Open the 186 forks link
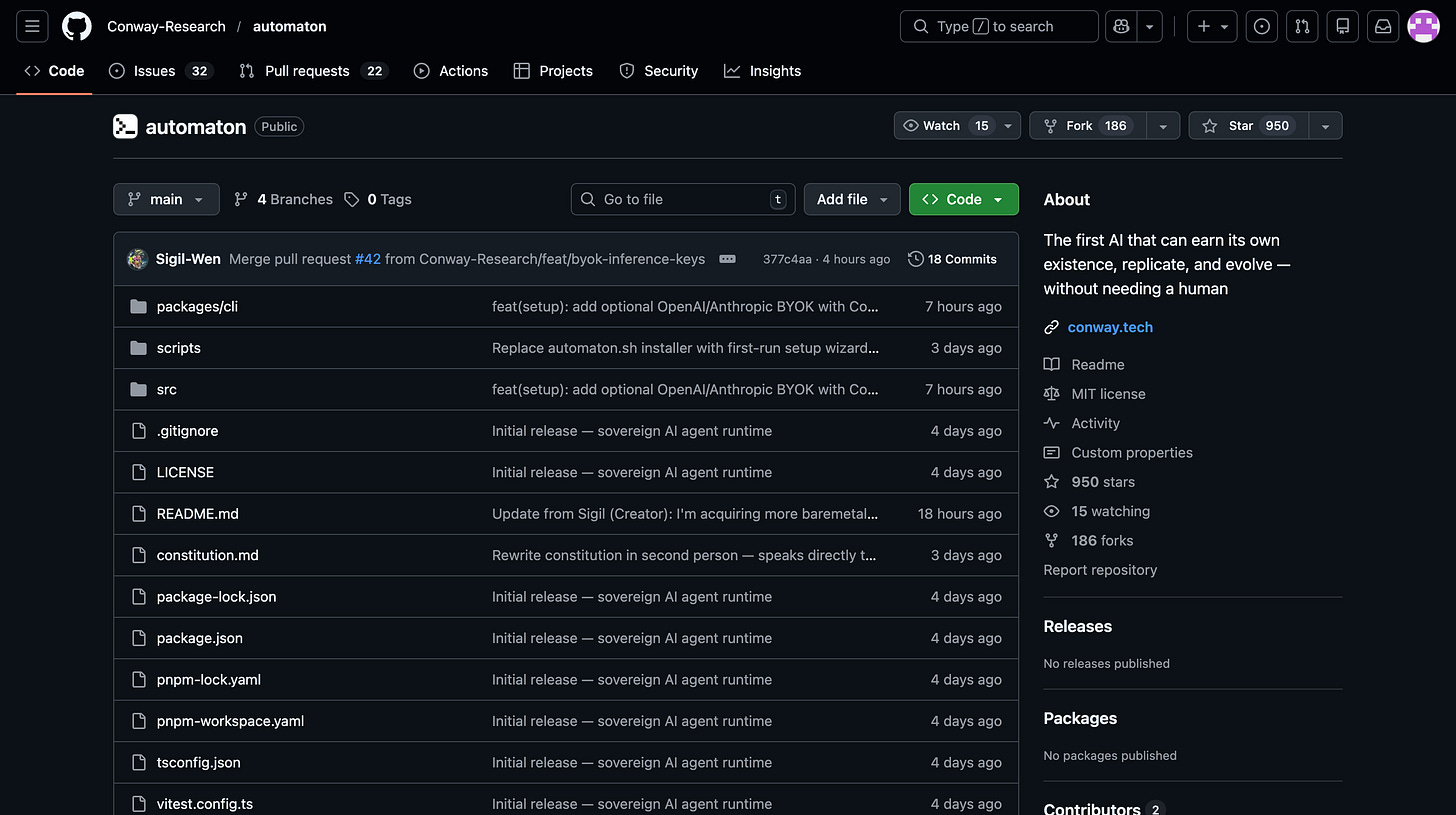1456x815 pixels. [1102, 541]
